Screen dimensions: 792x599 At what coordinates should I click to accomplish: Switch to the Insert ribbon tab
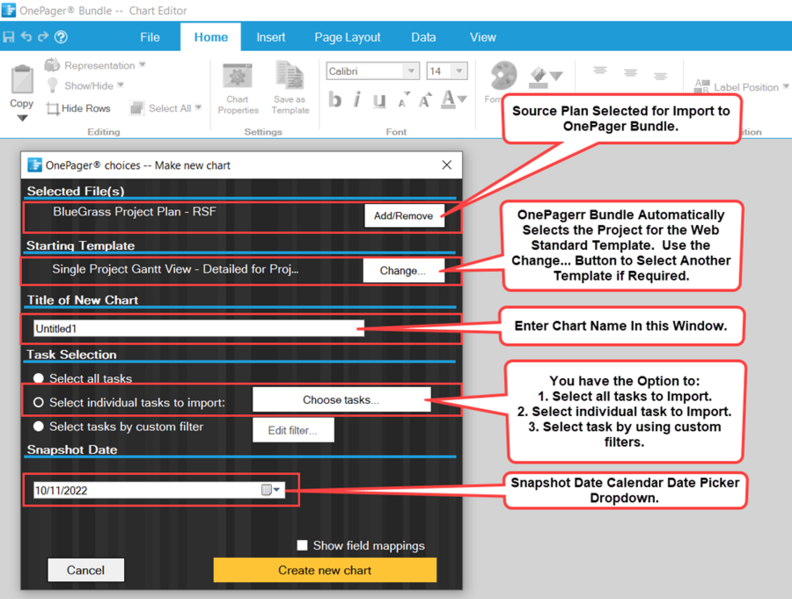pos(271,37)
